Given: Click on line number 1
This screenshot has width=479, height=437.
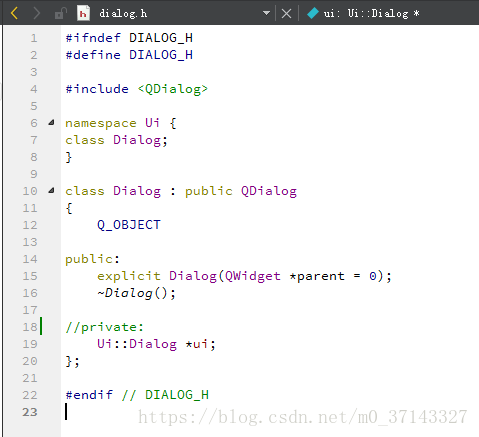Looking at the screenshot, I should (x=34, y=38).
